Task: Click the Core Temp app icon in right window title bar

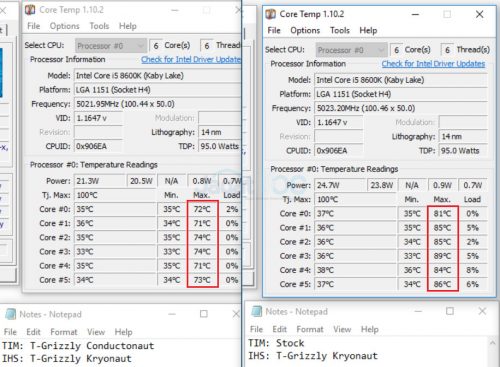Action: click(x=270, y=14)
